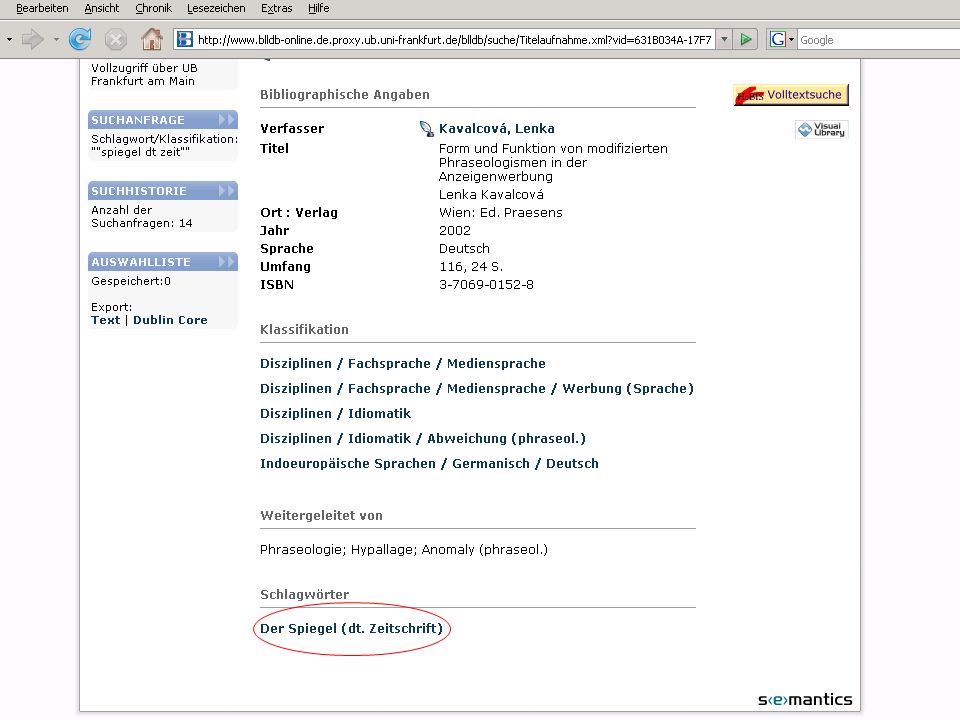960x720 pixels.
Task: Open the Google search engine selector
Action: (782, 40)
